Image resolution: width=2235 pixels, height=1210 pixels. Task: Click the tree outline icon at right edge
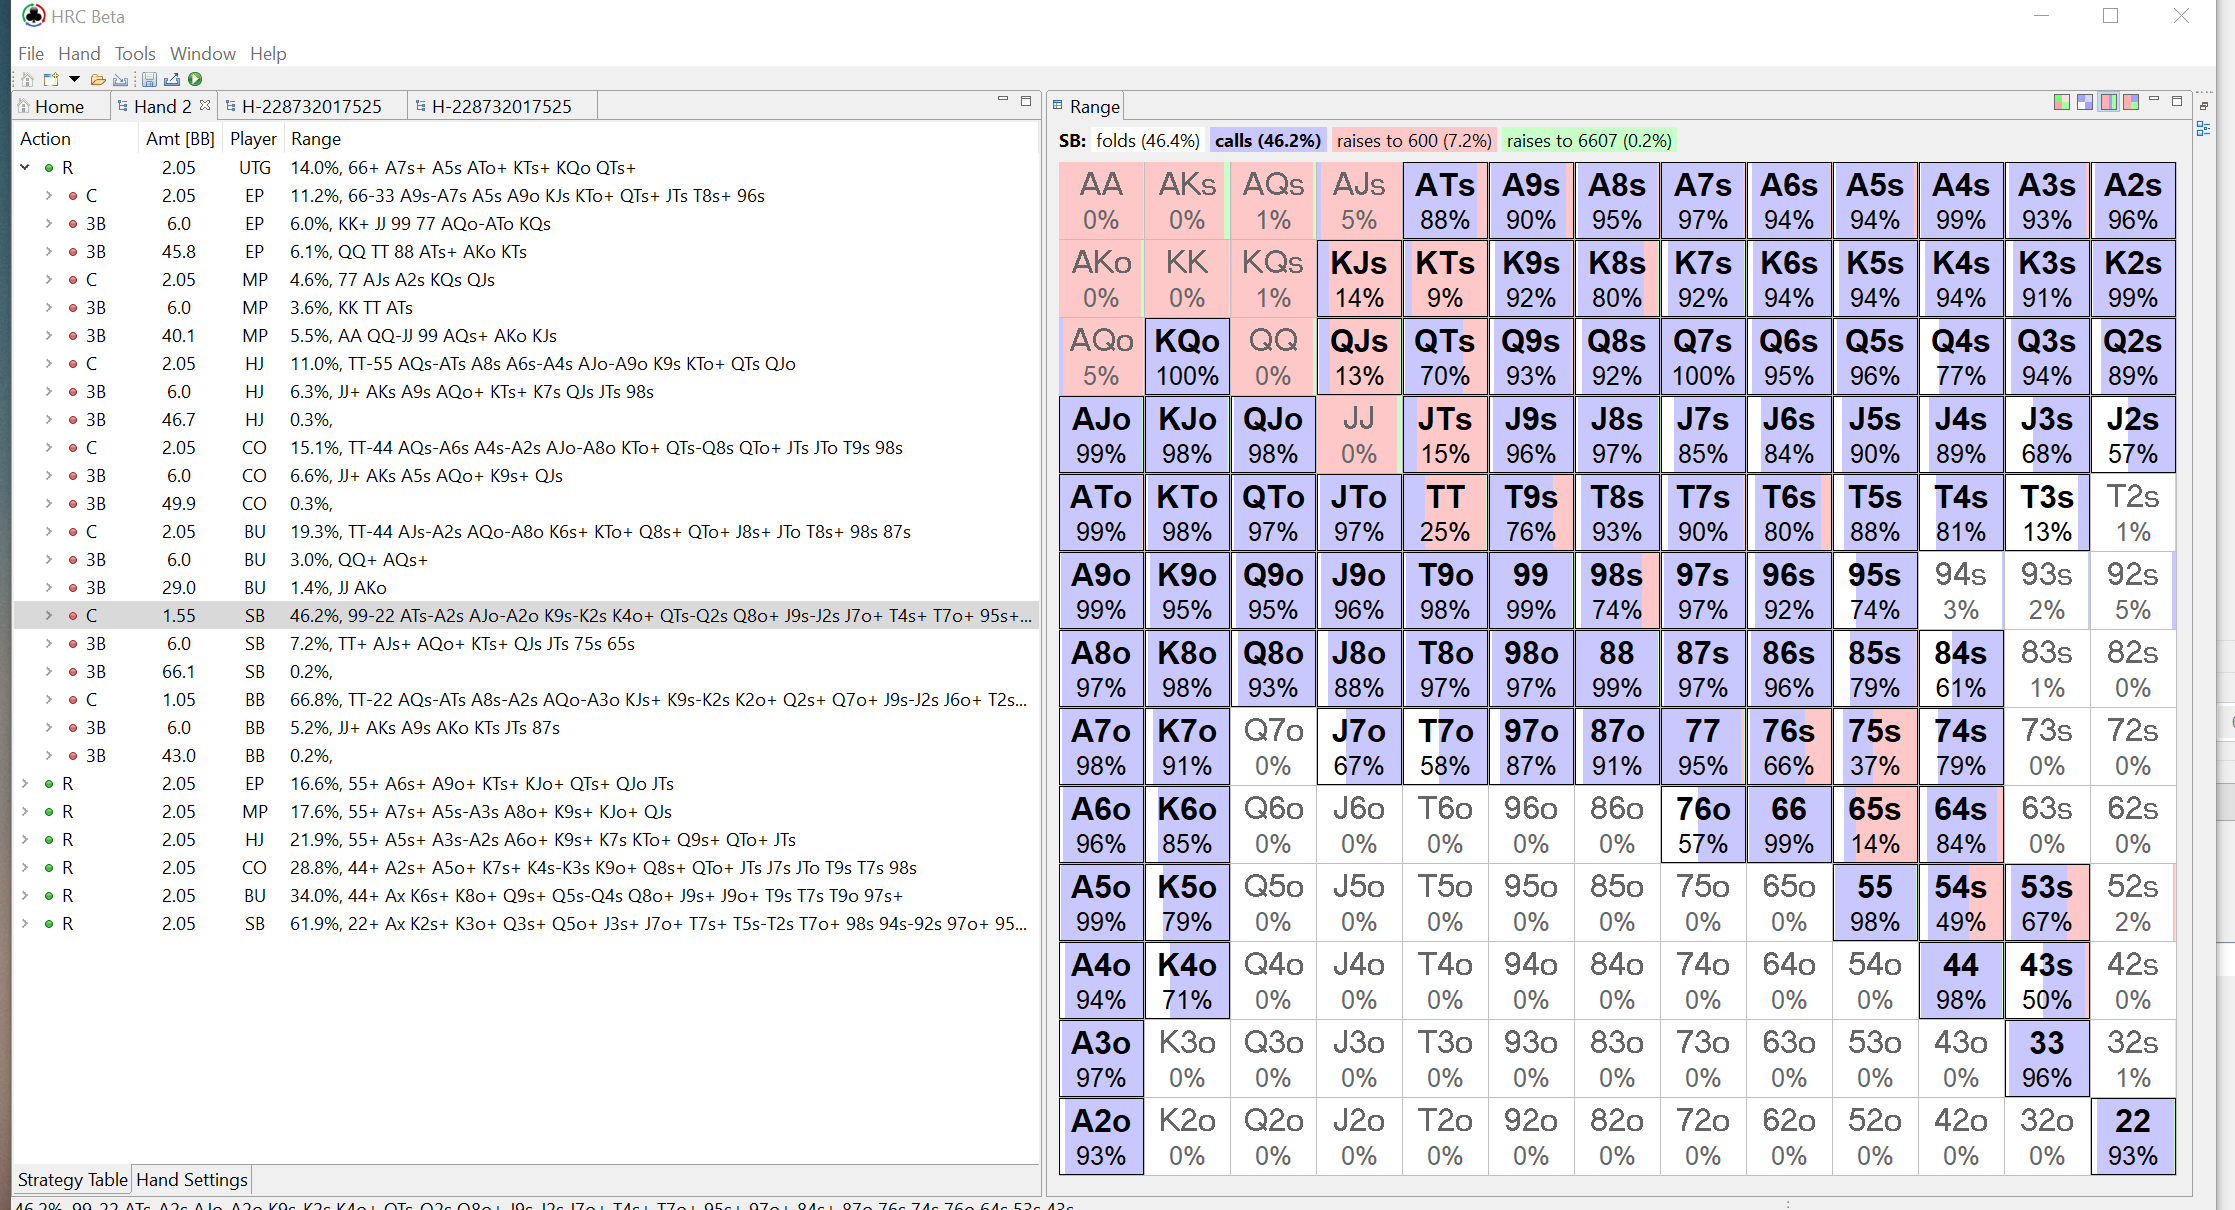click(2203, 128)
